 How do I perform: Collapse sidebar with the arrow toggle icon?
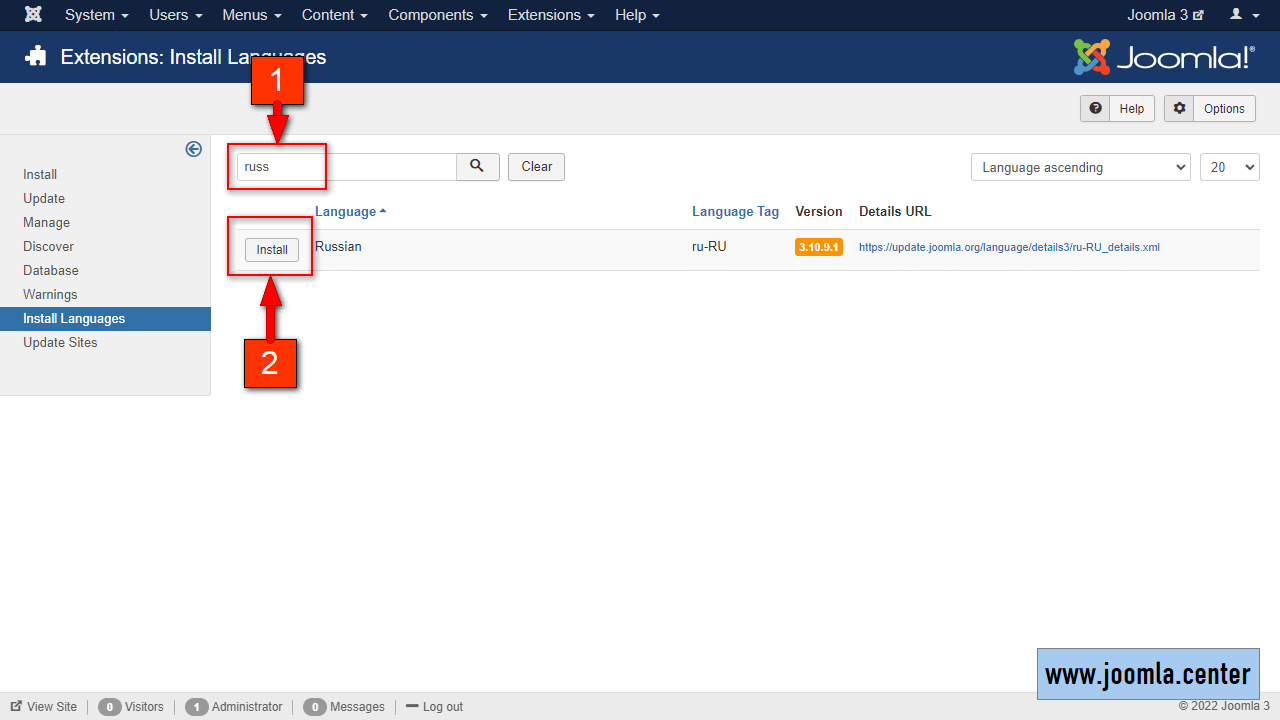(194, 149)
